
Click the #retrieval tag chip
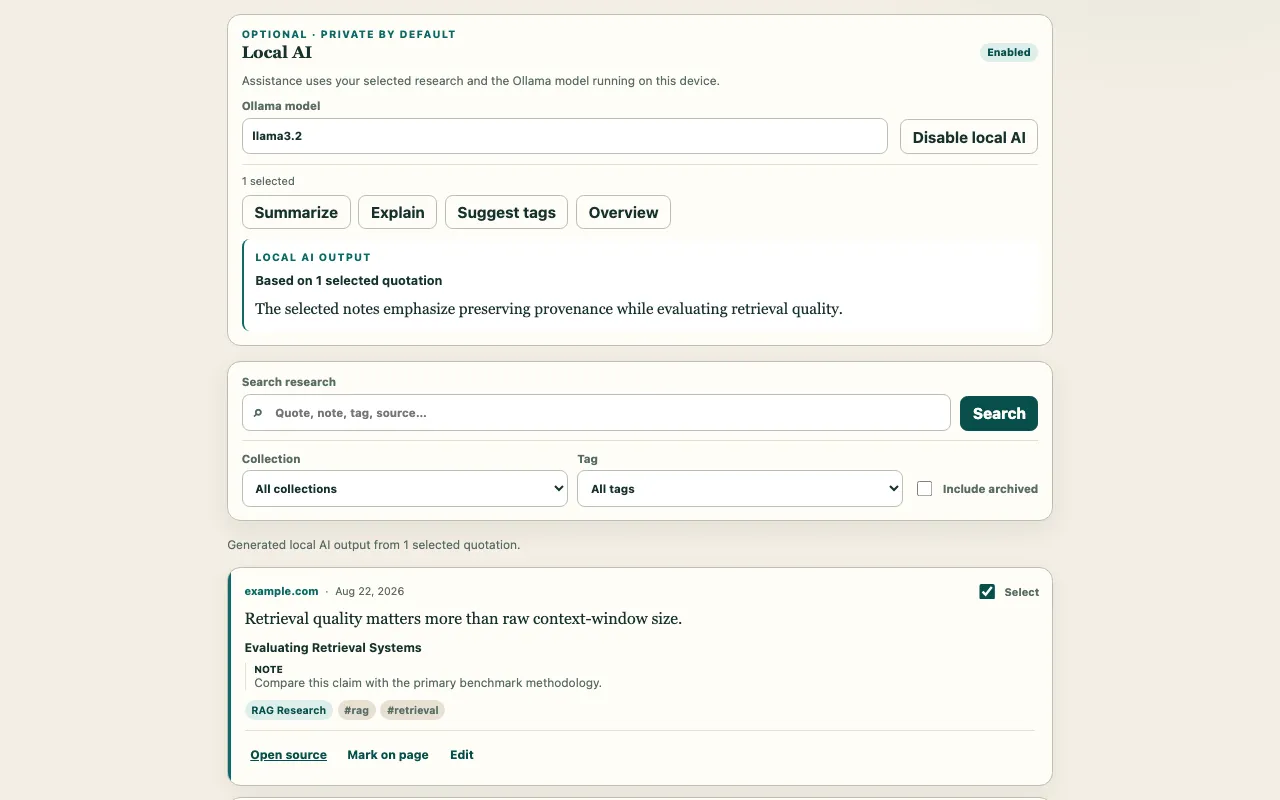pyautogui.click(x=413, y=710)
